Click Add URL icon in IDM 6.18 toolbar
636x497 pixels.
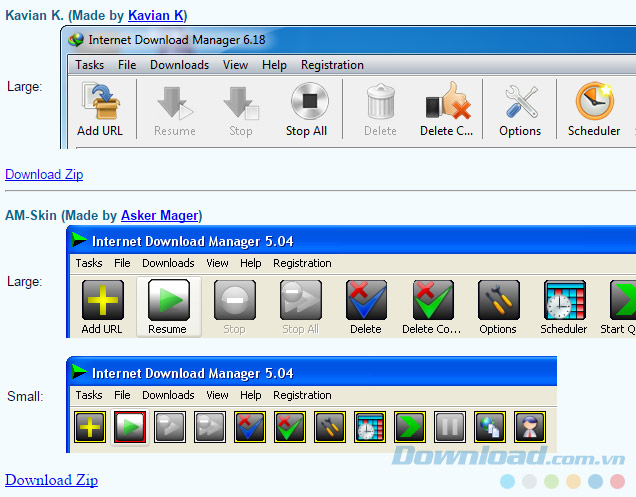pyautogui.click(x=100, y=104)
